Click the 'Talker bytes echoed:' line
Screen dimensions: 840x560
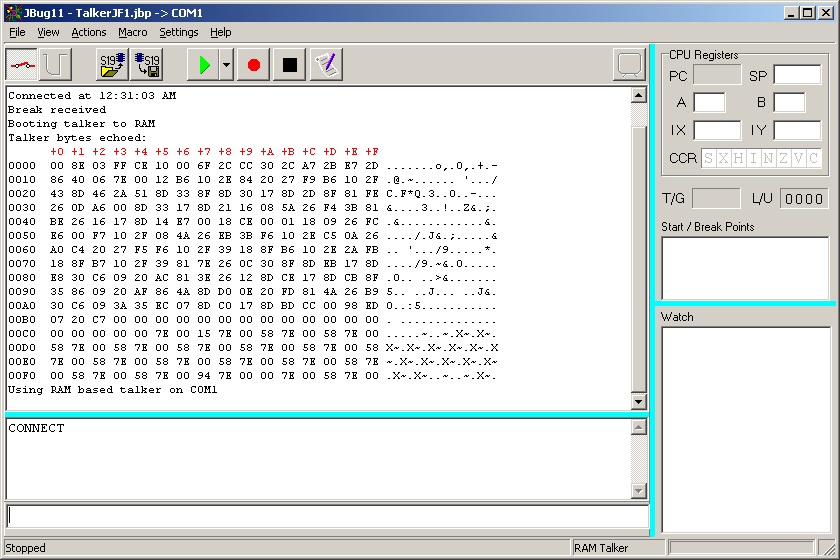point(77,137)
